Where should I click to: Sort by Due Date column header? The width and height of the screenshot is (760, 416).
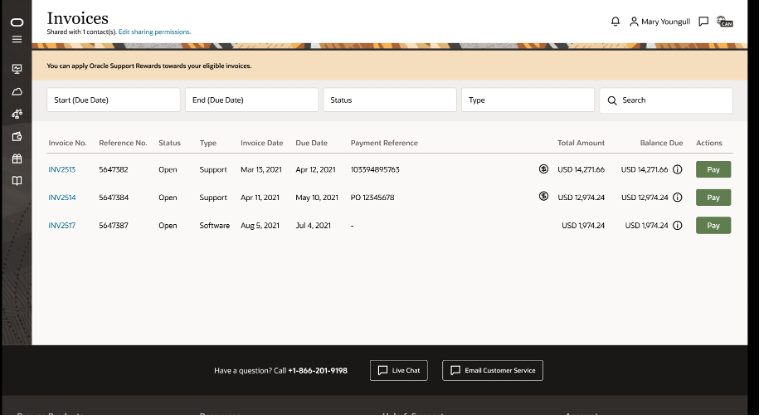pyautogui.click(x=312, y=143)
